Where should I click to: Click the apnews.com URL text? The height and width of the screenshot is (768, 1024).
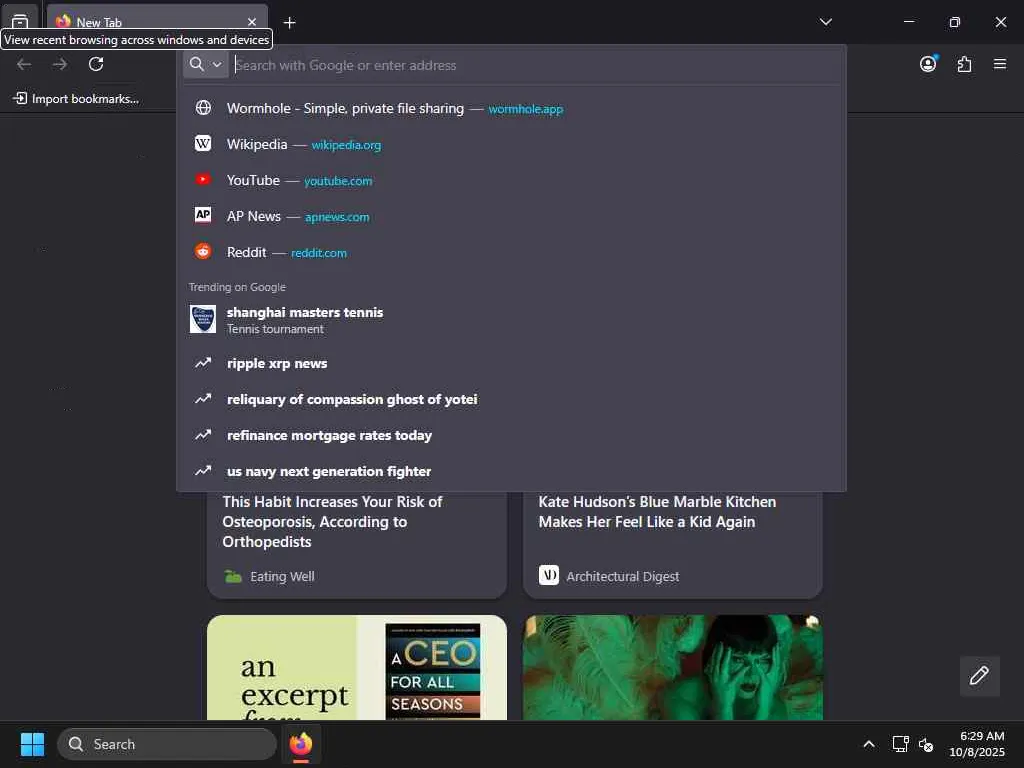[x=337, y=217]
